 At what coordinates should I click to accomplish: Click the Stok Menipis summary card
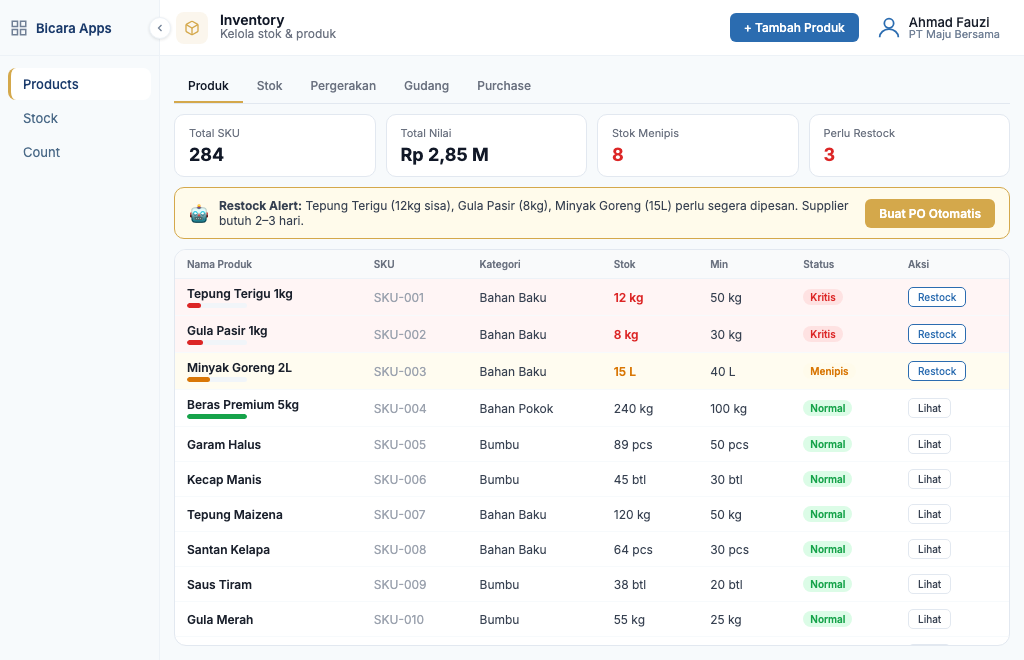click(703, 145)
